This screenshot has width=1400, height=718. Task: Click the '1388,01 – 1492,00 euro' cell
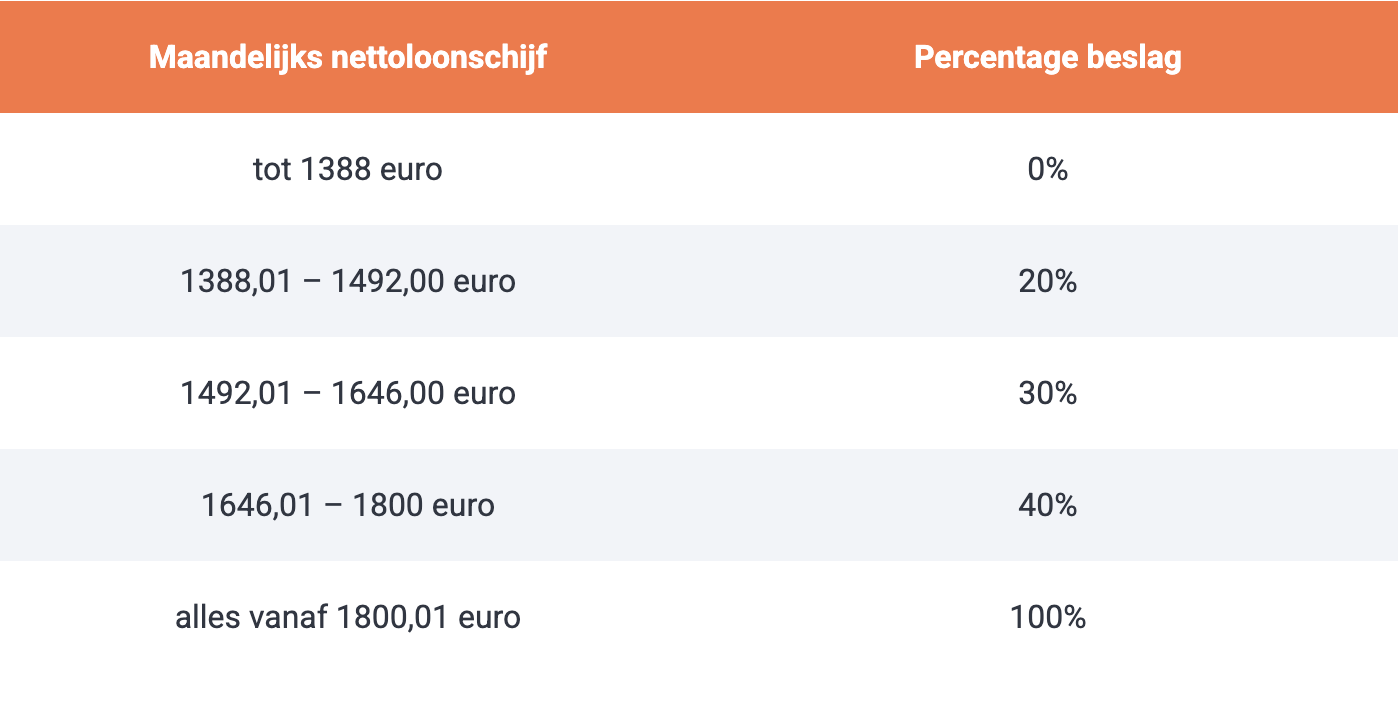coord(348,281)
